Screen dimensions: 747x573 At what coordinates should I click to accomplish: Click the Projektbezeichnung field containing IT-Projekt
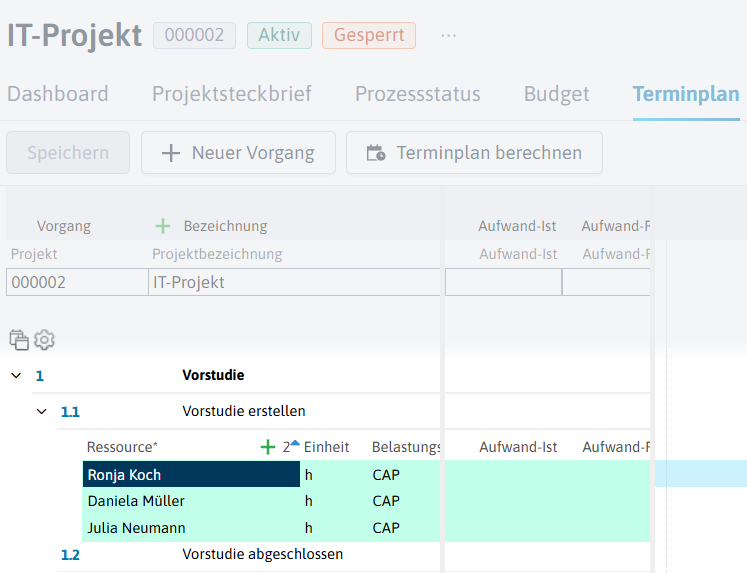coord(294,282)
